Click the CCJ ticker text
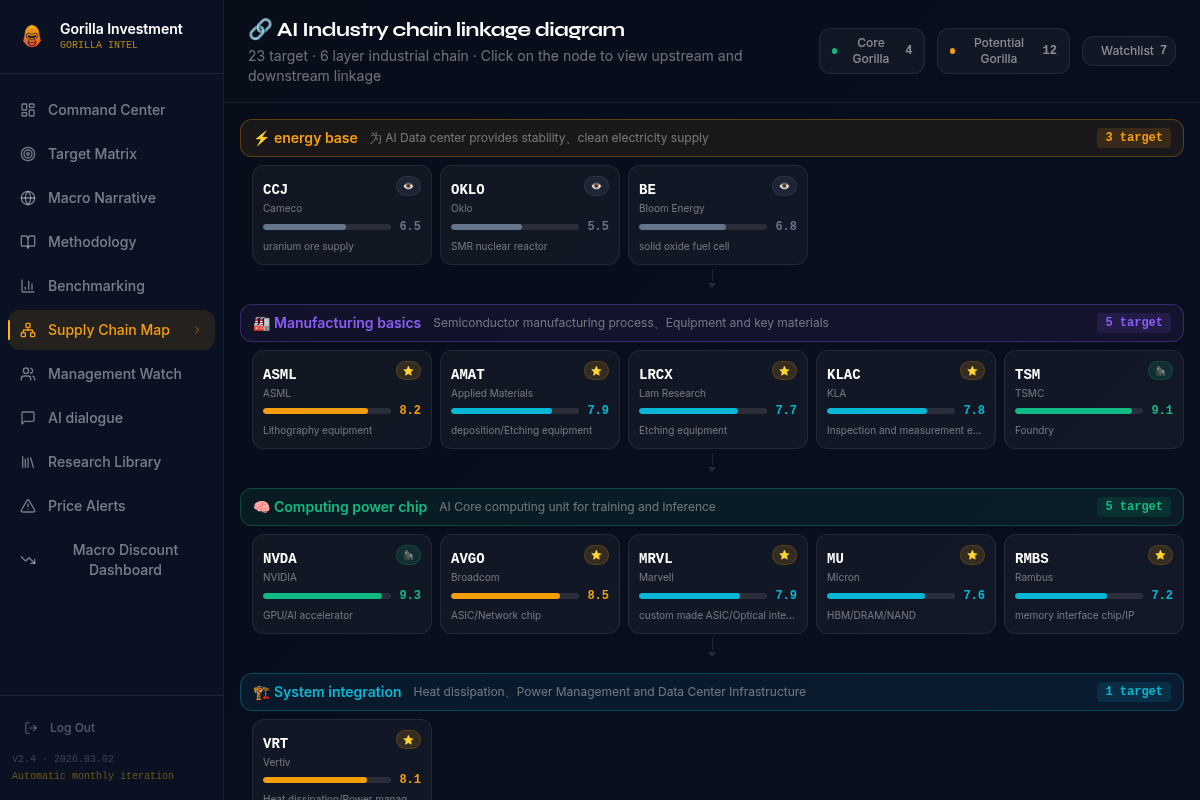The image size is (1200, 800). pos(275,190)
